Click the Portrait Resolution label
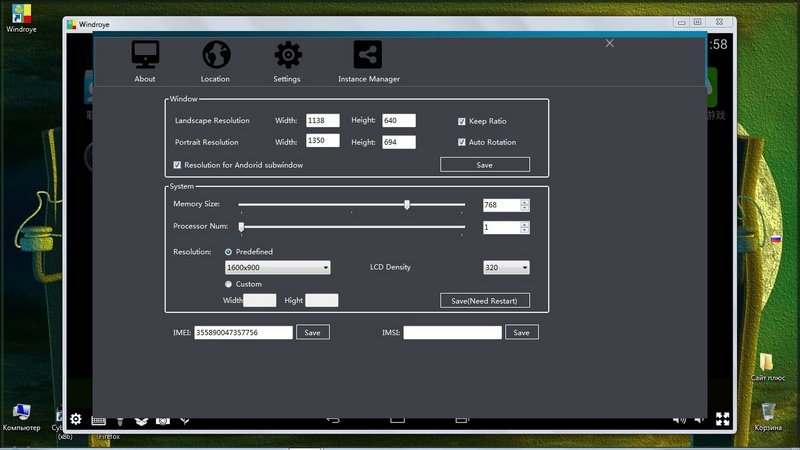Image resolution: width=800 pixels, height=450 pixels. point(207,142)
